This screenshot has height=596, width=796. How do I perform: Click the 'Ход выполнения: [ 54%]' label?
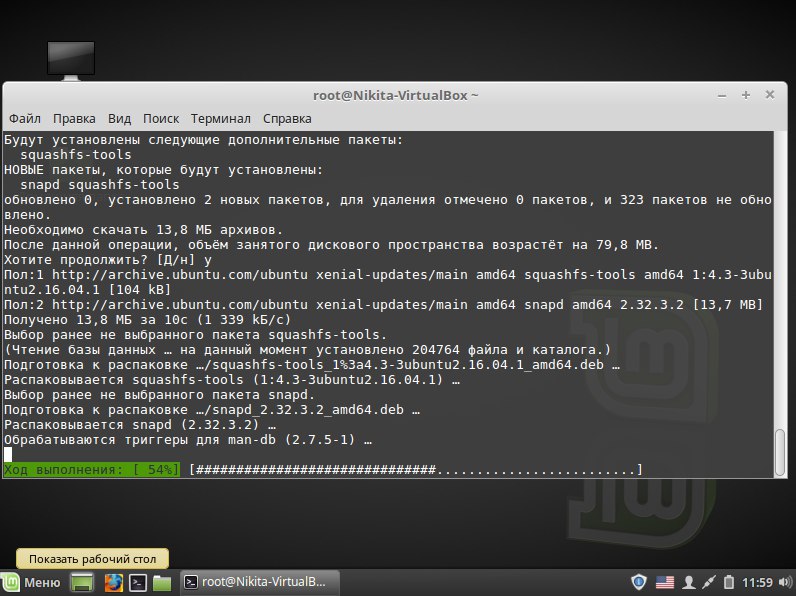(x=91, y=470)
